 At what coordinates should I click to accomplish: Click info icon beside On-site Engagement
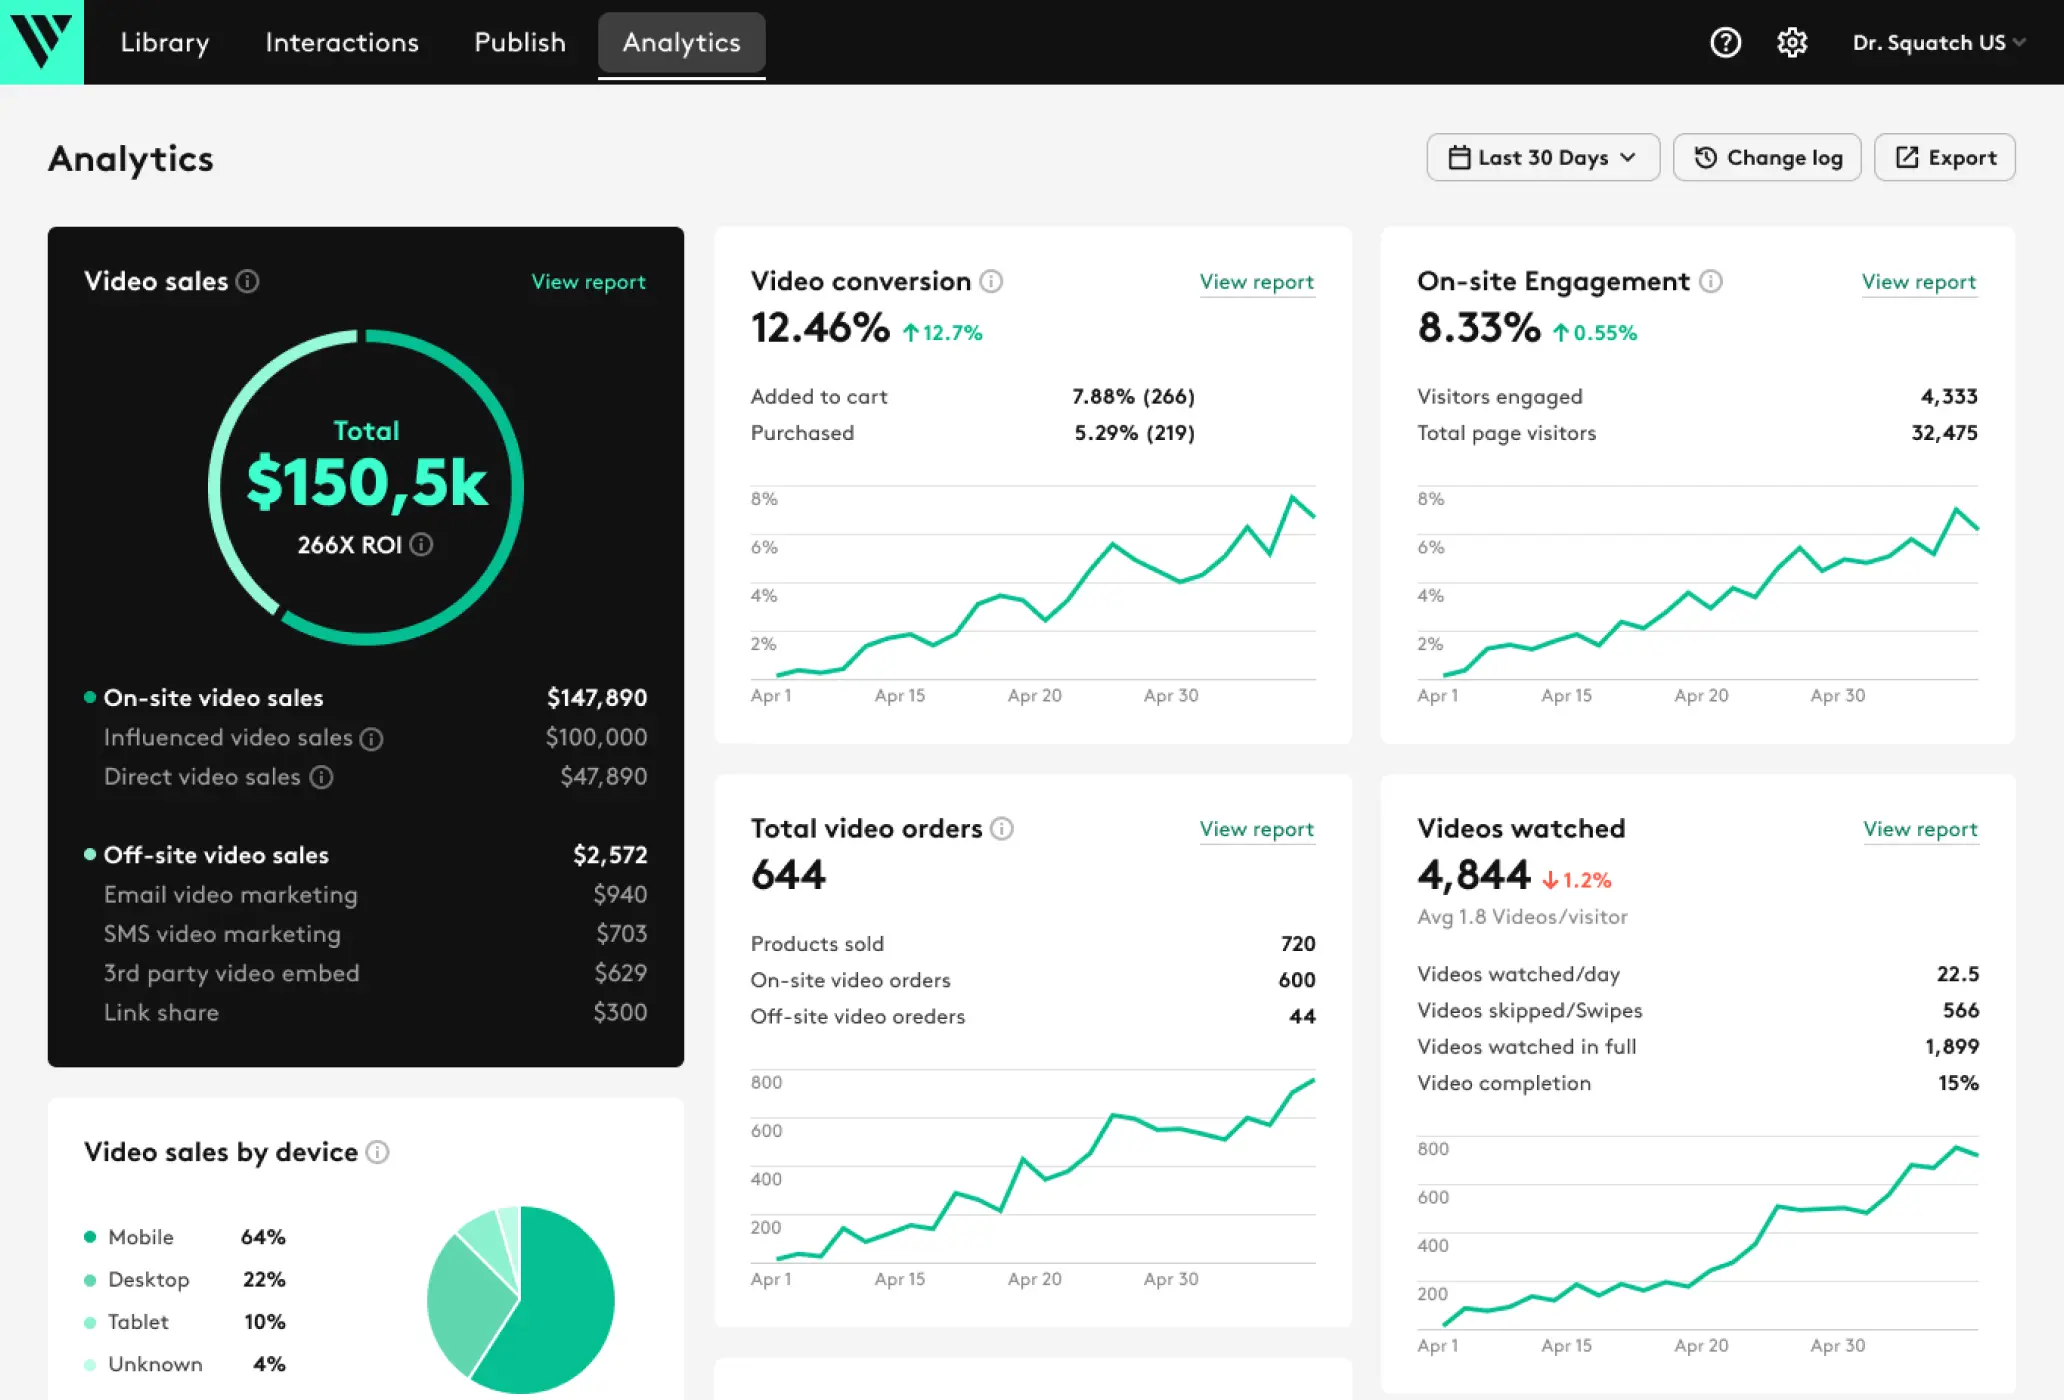1711,282
